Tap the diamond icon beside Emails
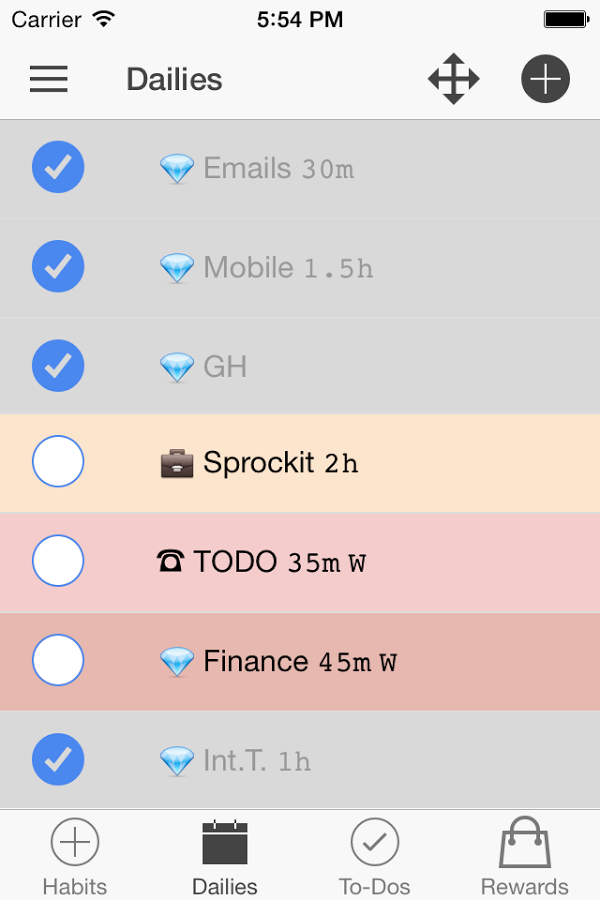Viewport: 600px width, 900px height. click(177, 169)
